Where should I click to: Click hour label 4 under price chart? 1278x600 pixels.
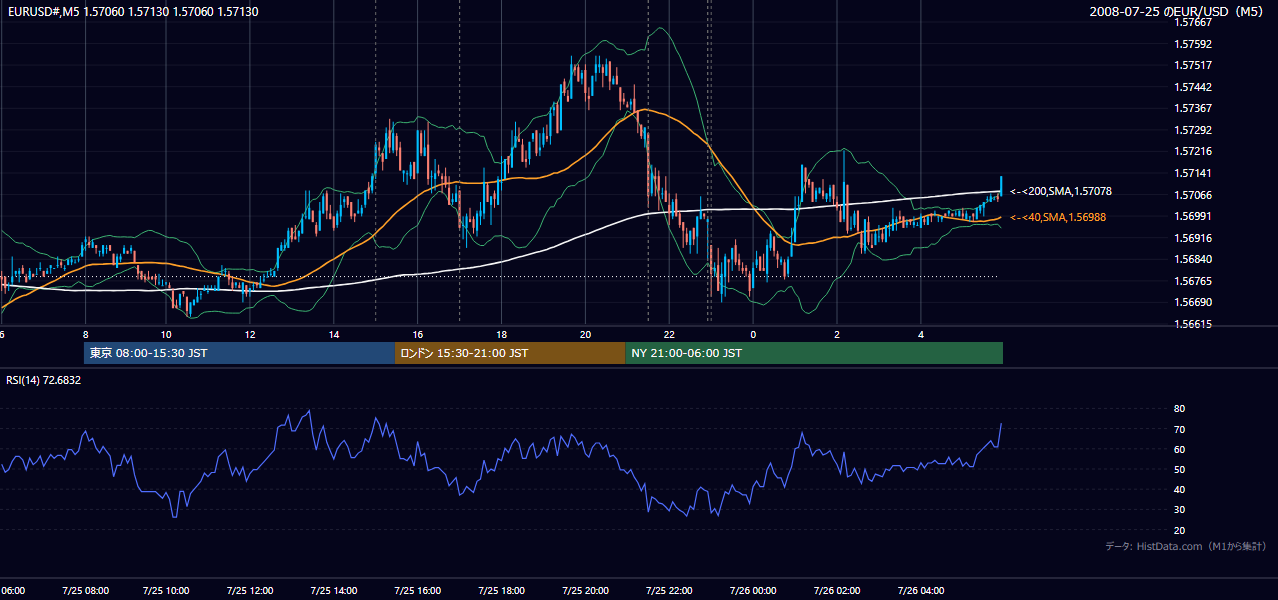(x=921, y=335)
